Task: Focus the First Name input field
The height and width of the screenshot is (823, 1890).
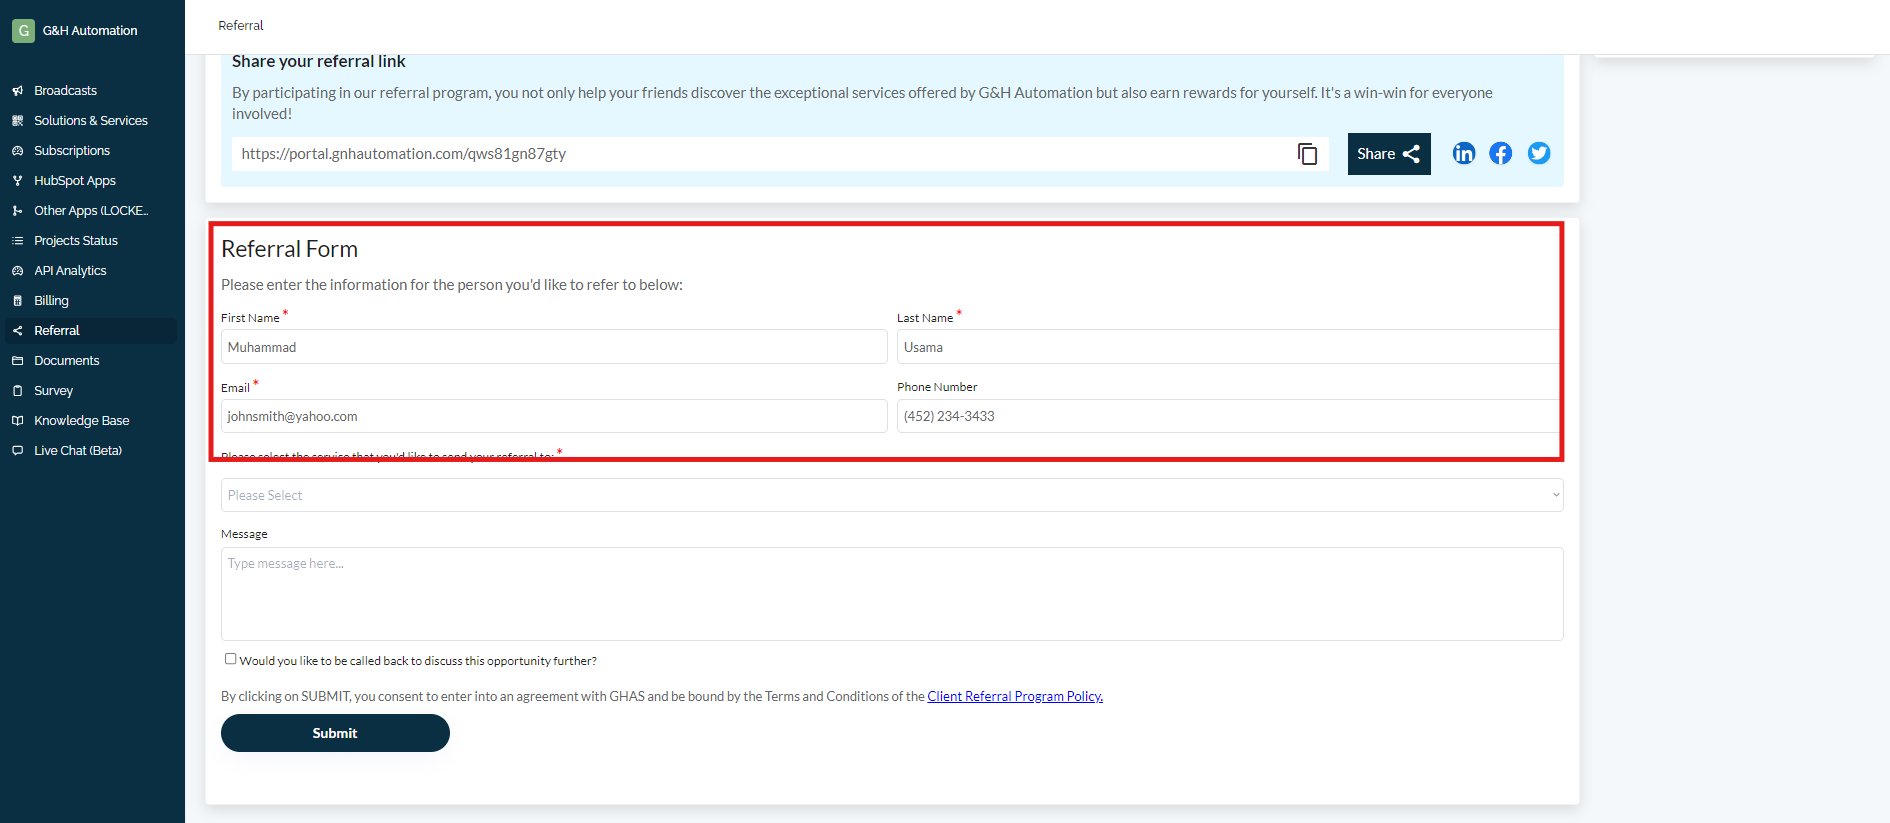Action: tap(553, 347)
